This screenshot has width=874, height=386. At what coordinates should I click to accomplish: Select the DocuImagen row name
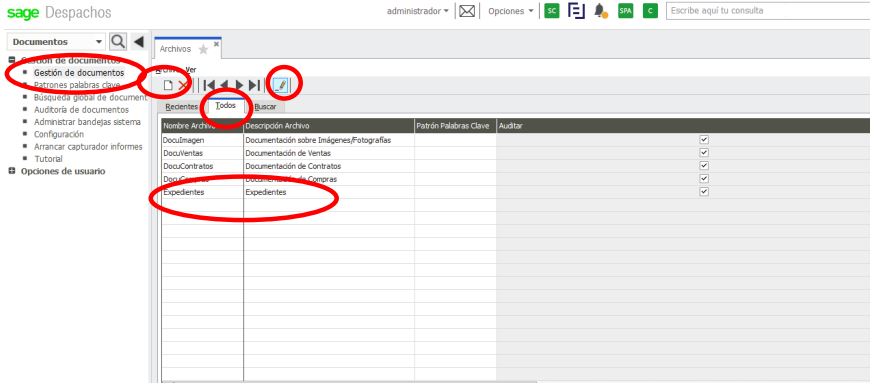pyautogui.click(x=183, y=140)
